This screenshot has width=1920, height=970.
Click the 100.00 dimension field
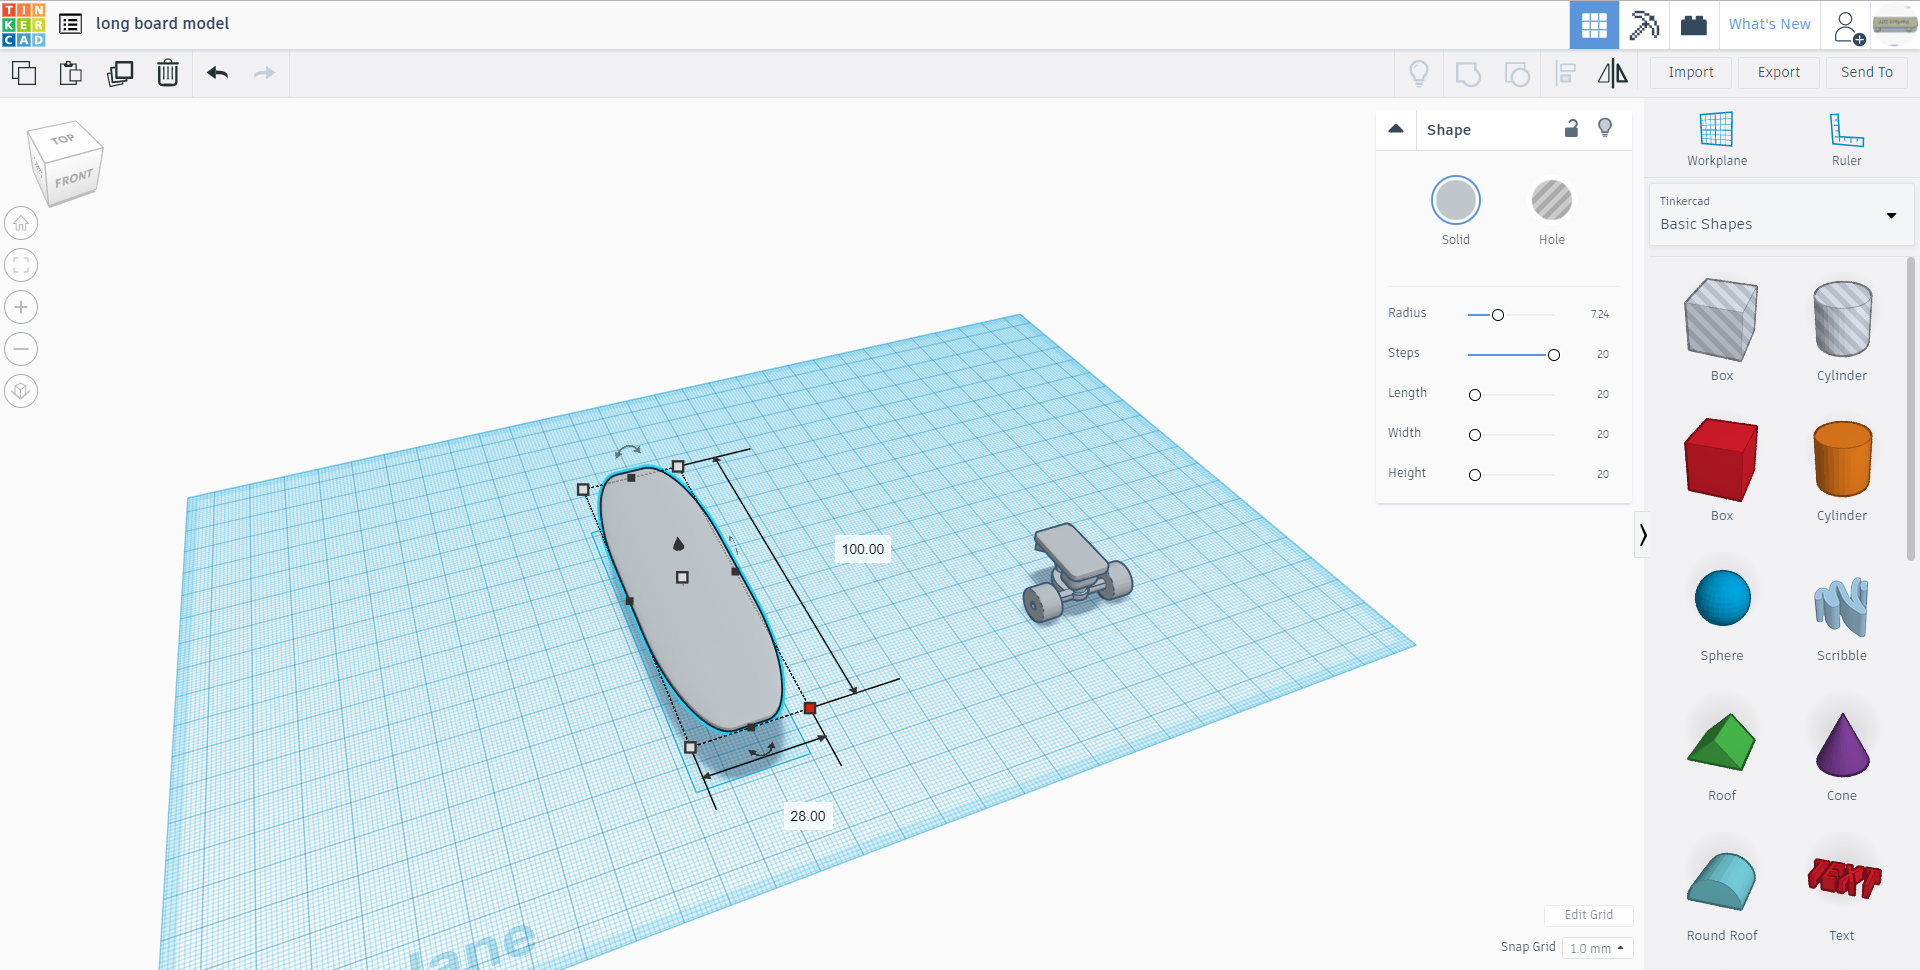(x=863, y=549)
